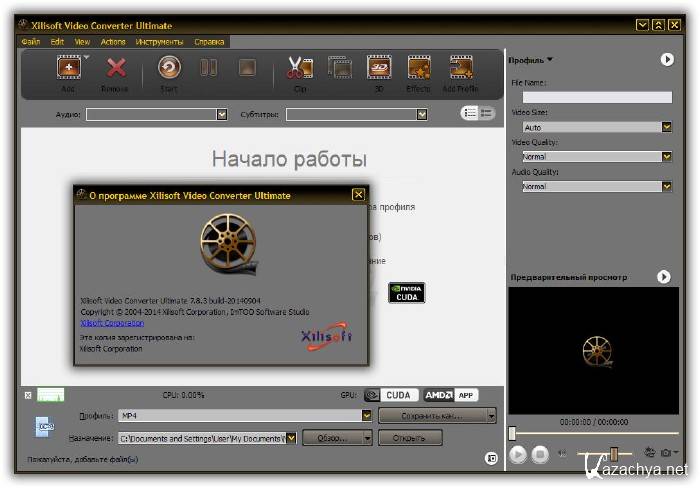Open the Effects tool
Viewport: 700px width, 488px height.
[418, 68]
